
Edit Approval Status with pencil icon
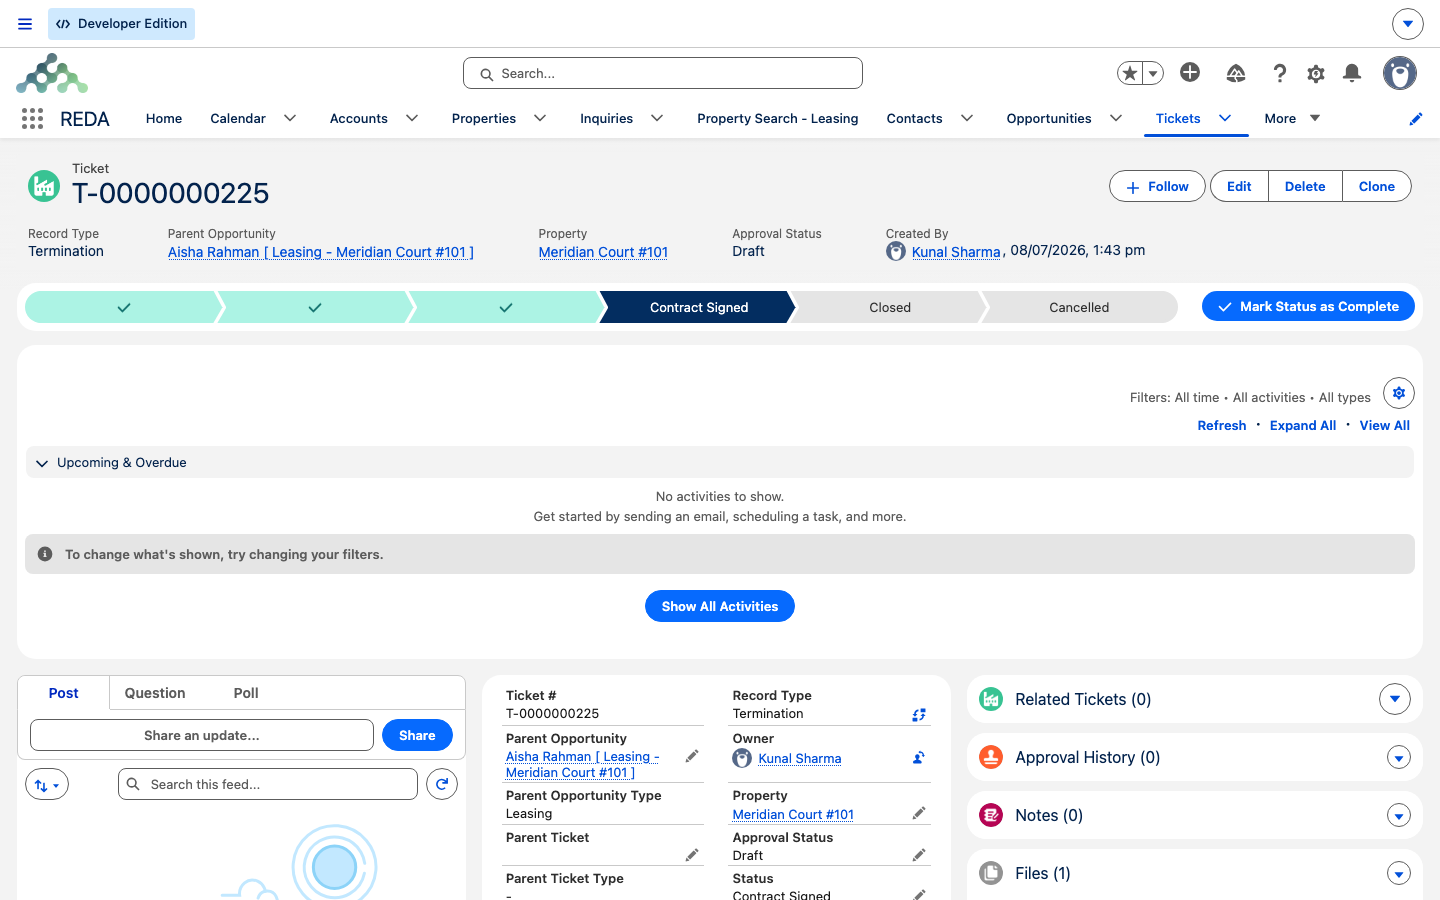pos(919,855)
